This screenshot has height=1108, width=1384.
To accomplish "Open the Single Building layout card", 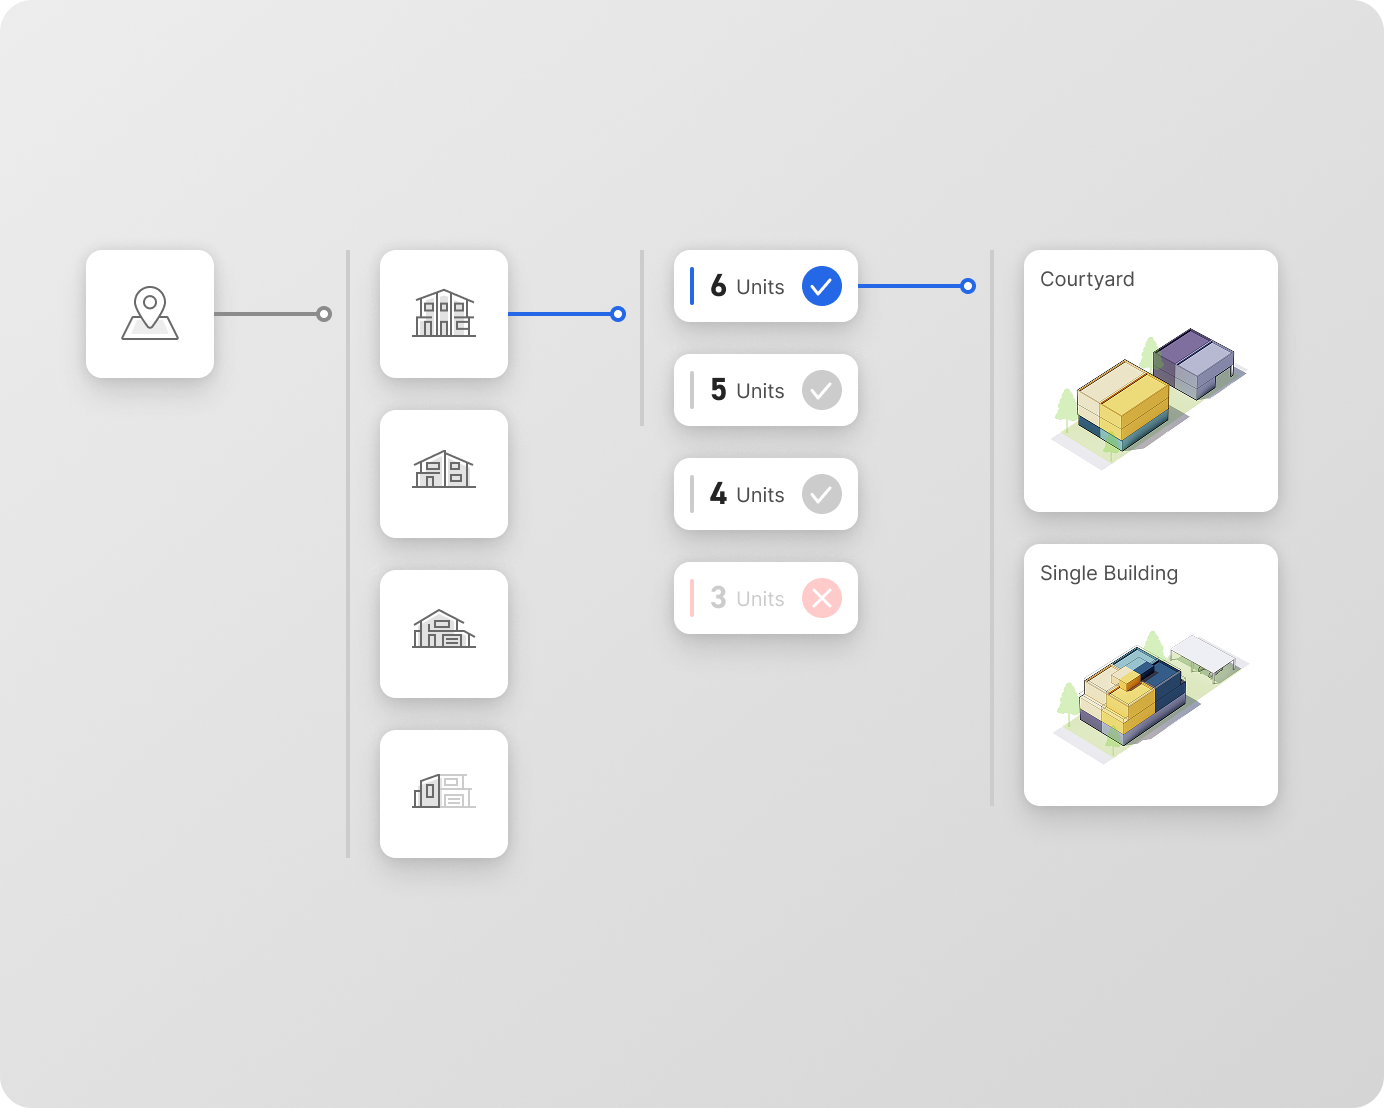I will 1151,675.
